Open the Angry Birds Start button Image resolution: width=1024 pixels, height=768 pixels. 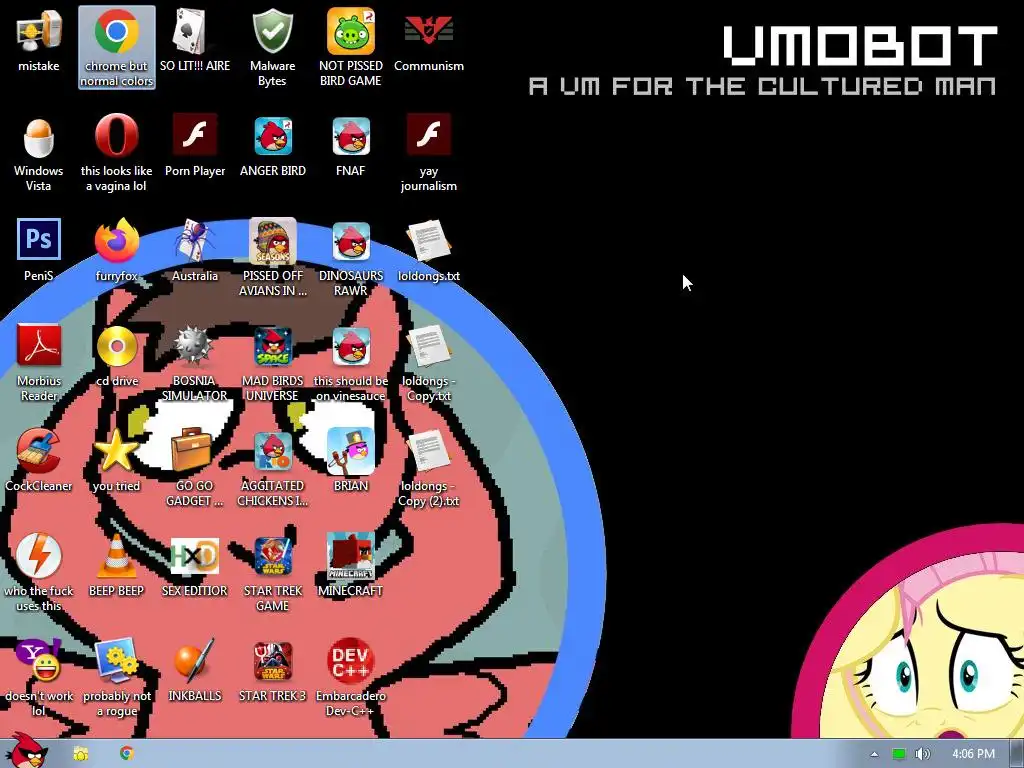coord(25,751)
